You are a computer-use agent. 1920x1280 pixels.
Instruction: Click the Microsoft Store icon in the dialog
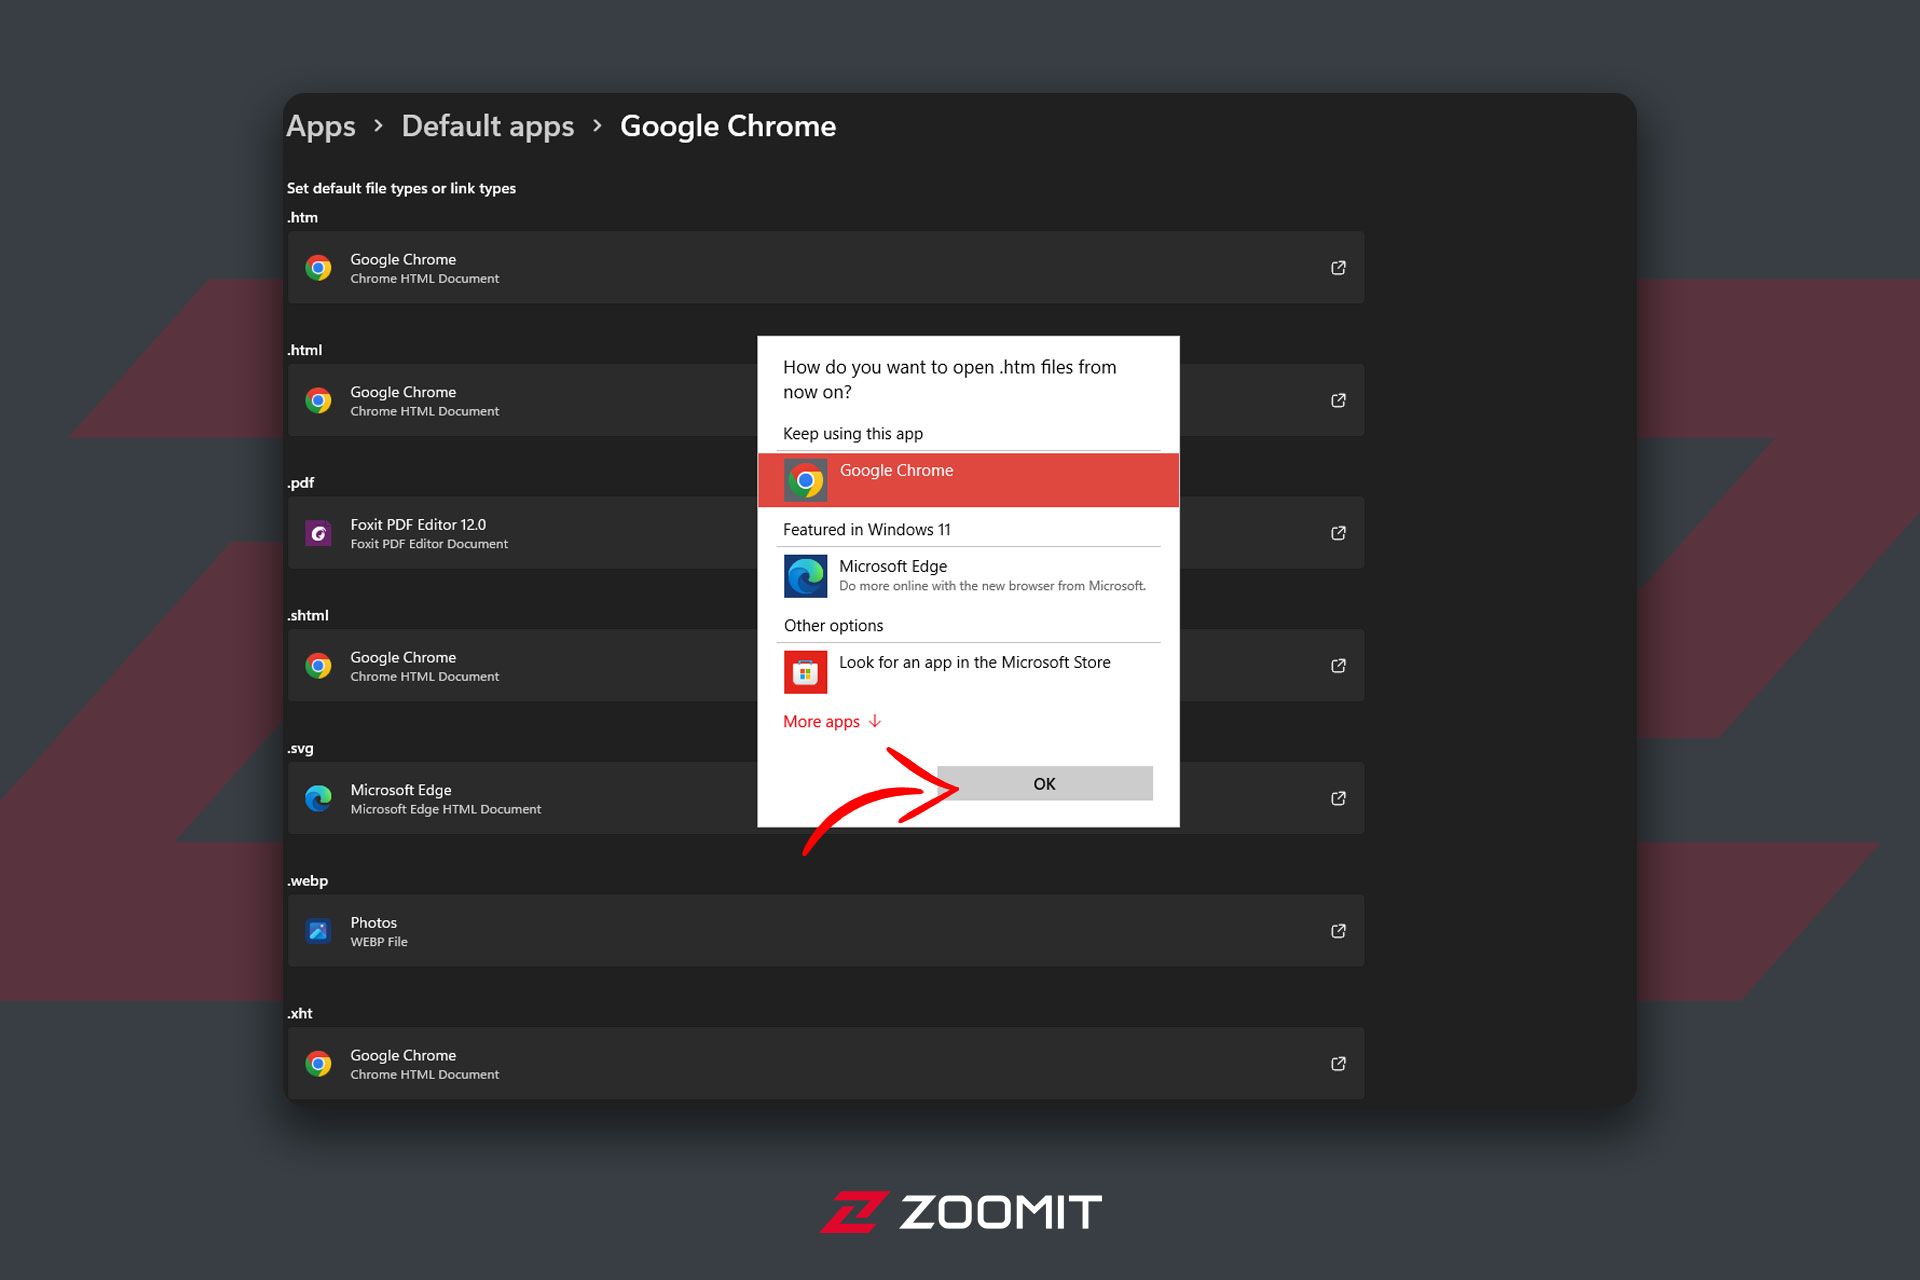click(805, 672)
